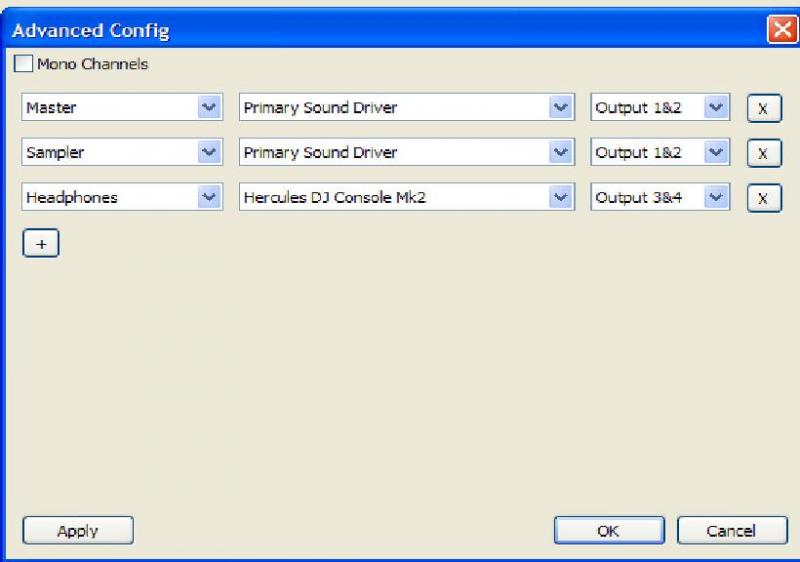The width and height of the screenshot is (800, 562).
Task: Open the Master channel dropdown
Action: coord(122,107)
